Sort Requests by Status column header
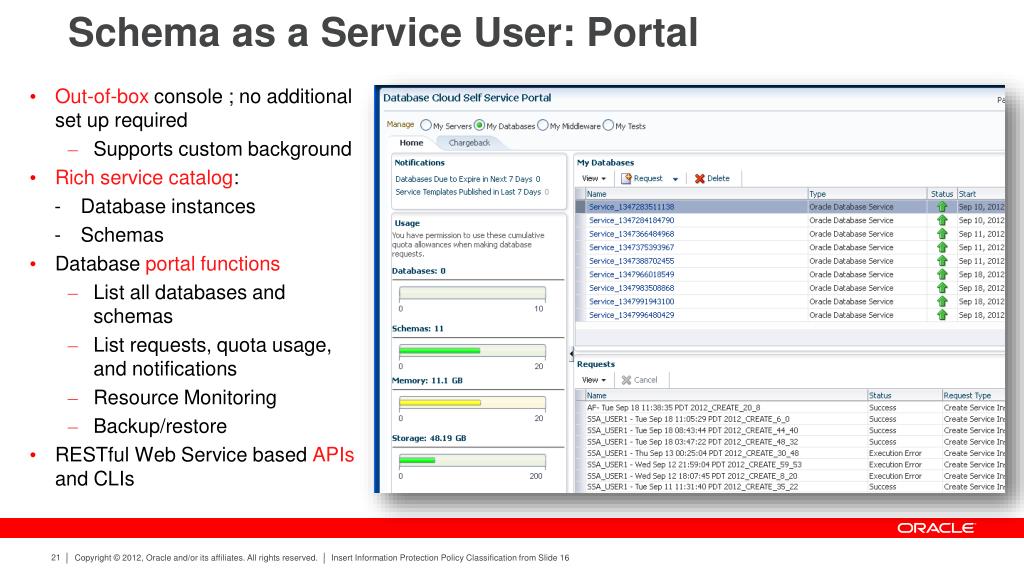The width and height of the screenshot is (1024, 576). [904, 395]
